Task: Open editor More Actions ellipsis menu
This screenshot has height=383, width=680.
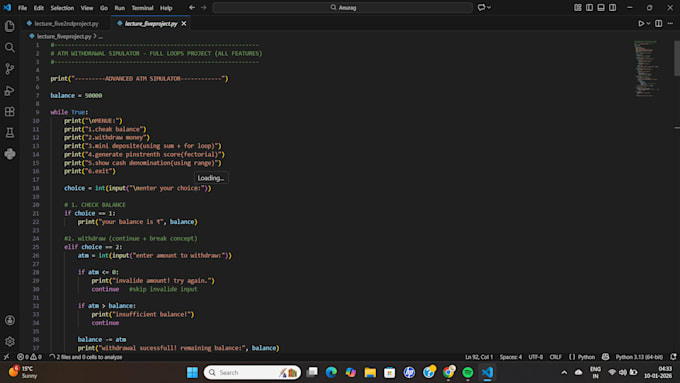Action: (670, 23)
